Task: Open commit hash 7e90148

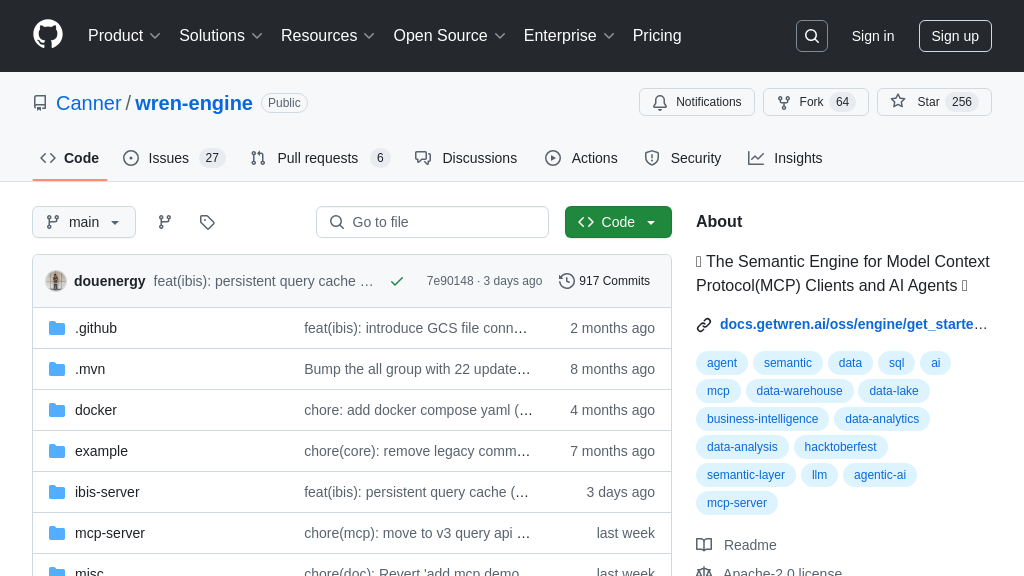Action: [x=450, y=281]
